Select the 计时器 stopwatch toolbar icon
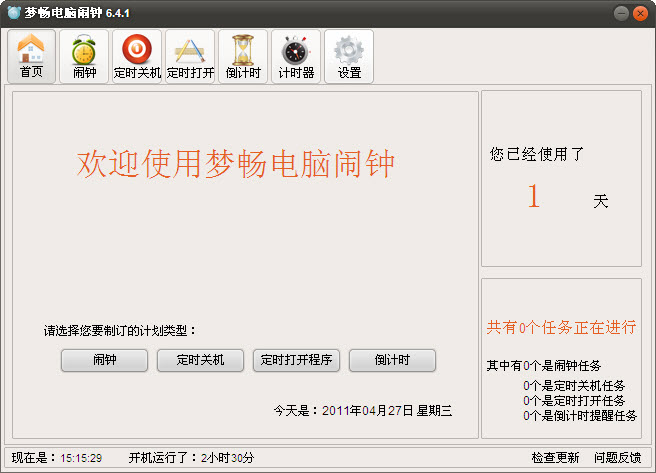The width and height of the screenshot is (656, 473). [296, 56]
